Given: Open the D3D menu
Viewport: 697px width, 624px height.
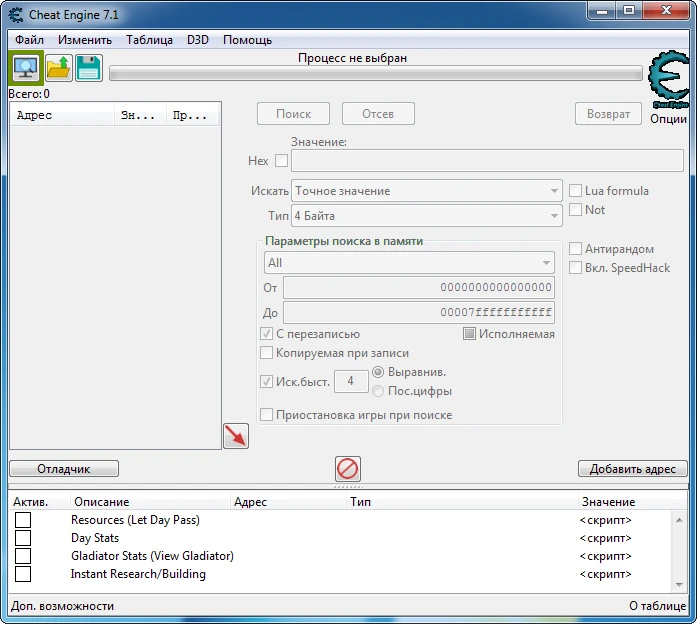Looking at the screenshot, I should (x=198, y=40).
